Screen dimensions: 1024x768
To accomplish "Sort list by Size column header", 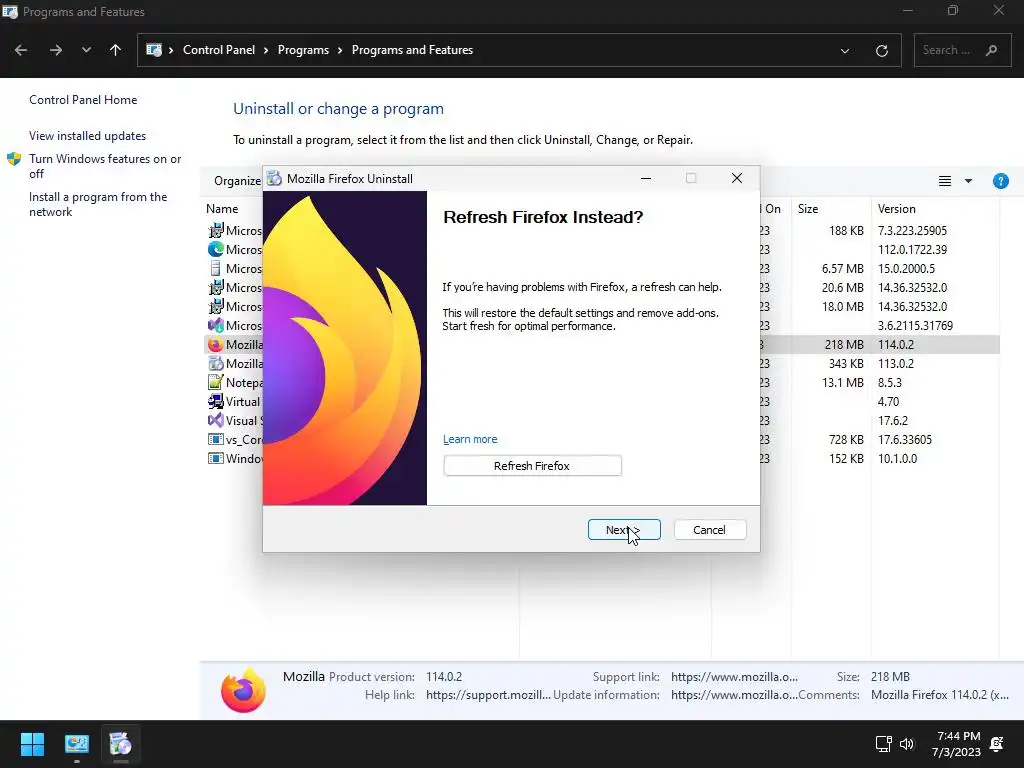I will click(x=808, y=209).
